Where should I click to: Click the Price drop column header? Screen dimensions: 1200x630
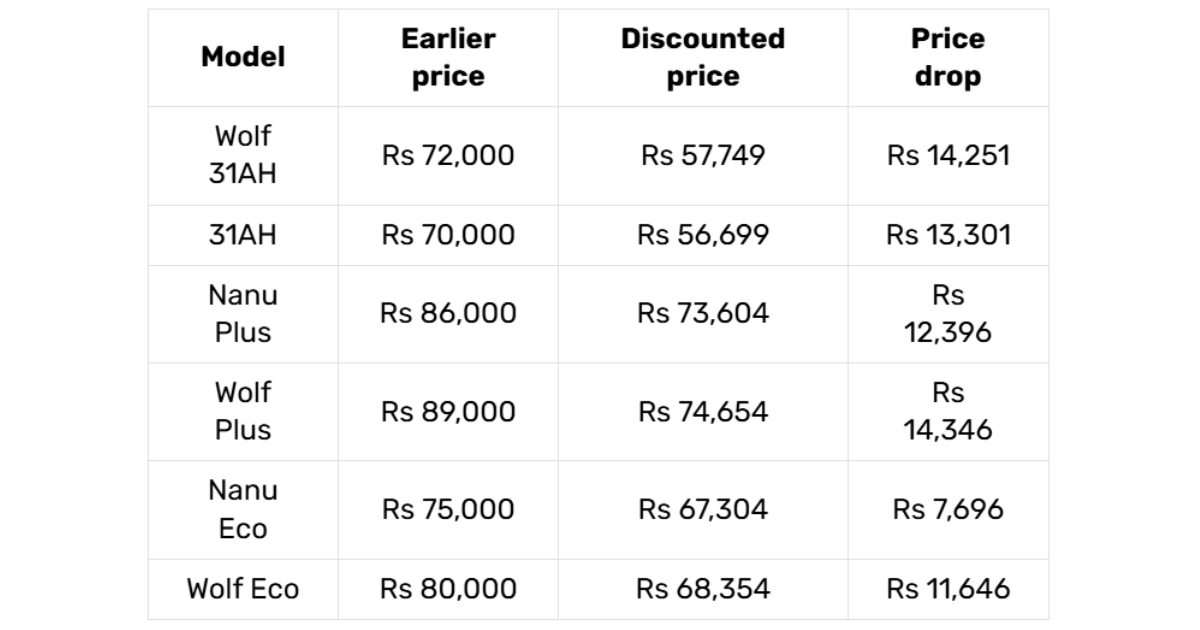click(948, 57)
